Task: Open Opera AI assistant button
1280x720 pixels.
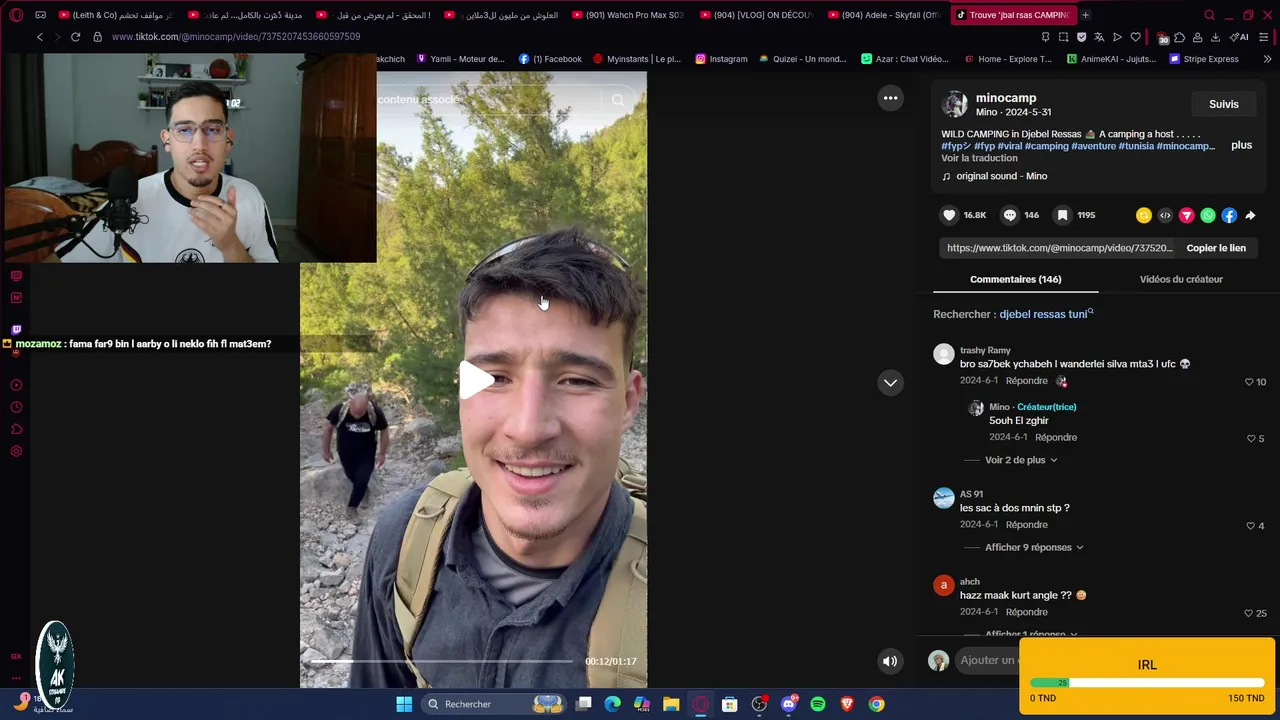Action: coord(1239,37)
